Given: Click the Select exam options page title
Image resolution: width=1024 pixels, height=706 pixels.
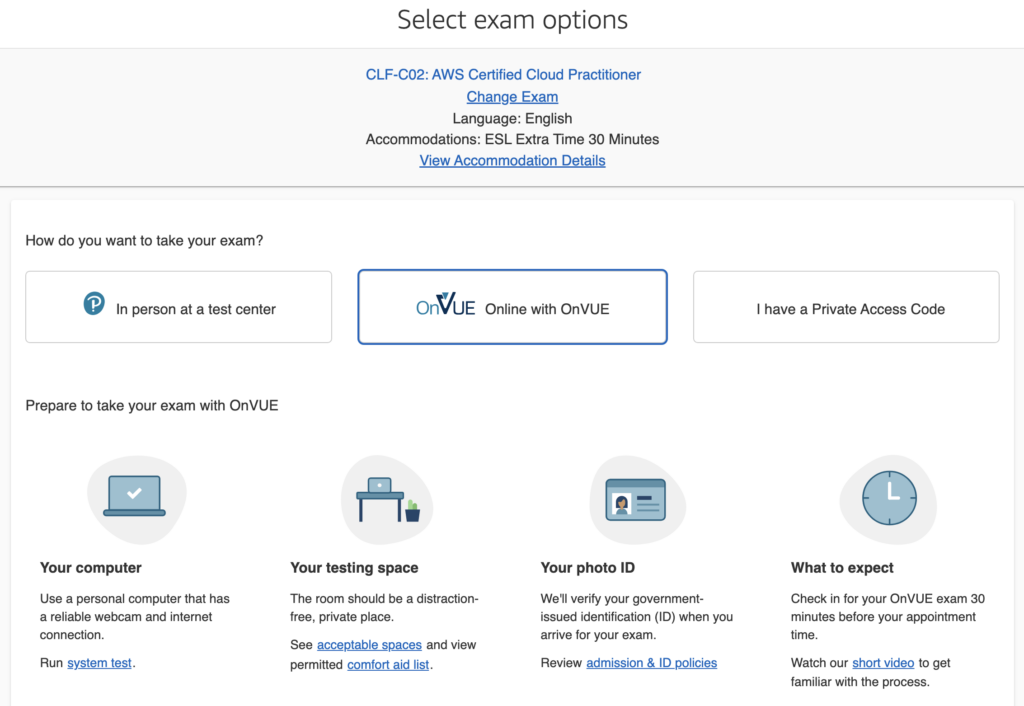Looking at the screenshot, I should tap(512, 20).
